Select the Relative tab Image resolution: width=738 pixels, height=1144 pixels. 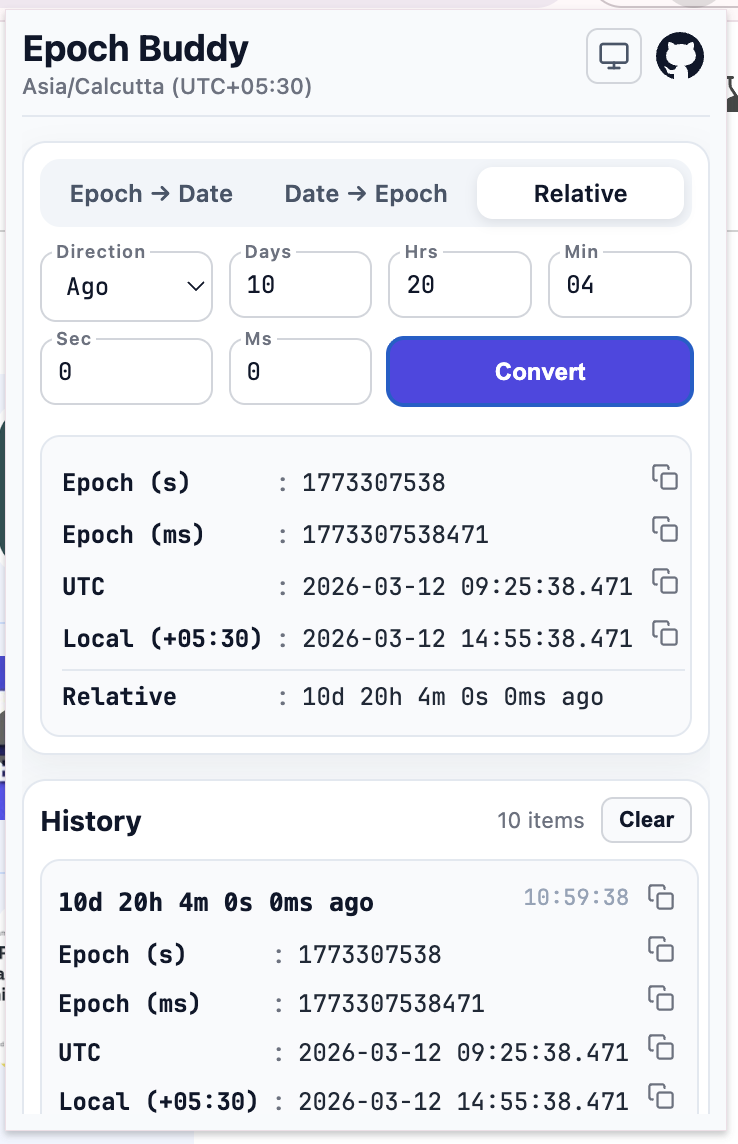pyautogui.click(x=580, y=194)
